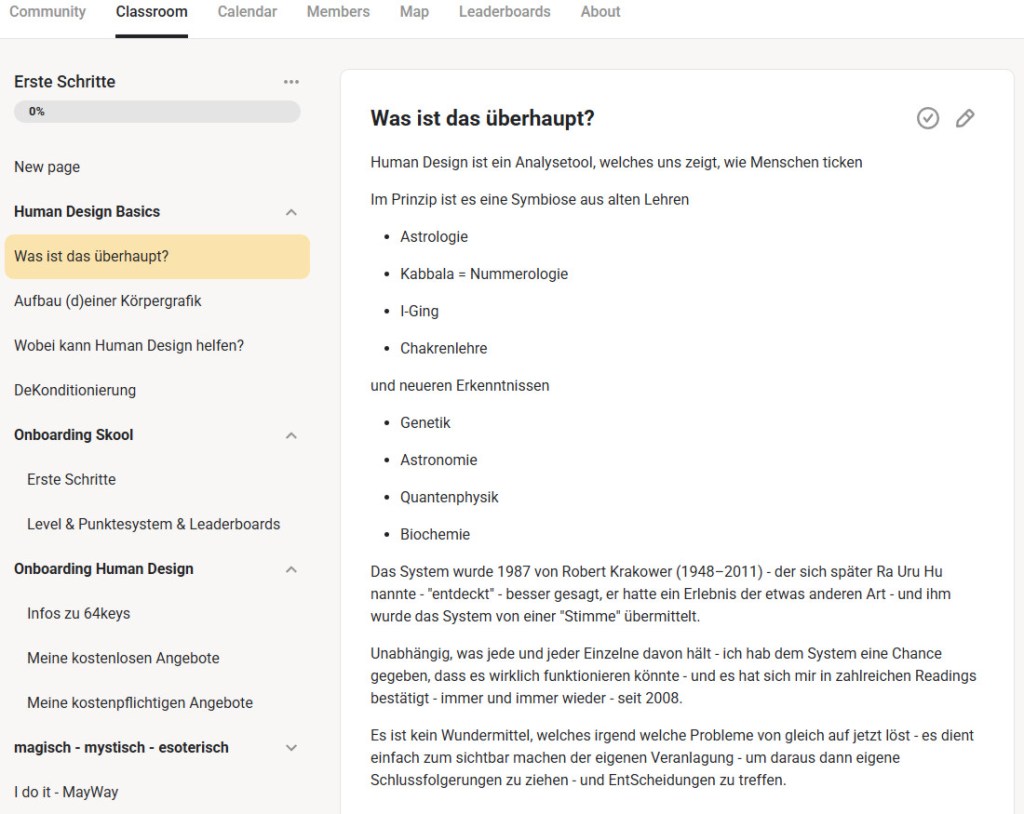
Task: Collapse the Human Design Basics section
Action: (291, 212)
